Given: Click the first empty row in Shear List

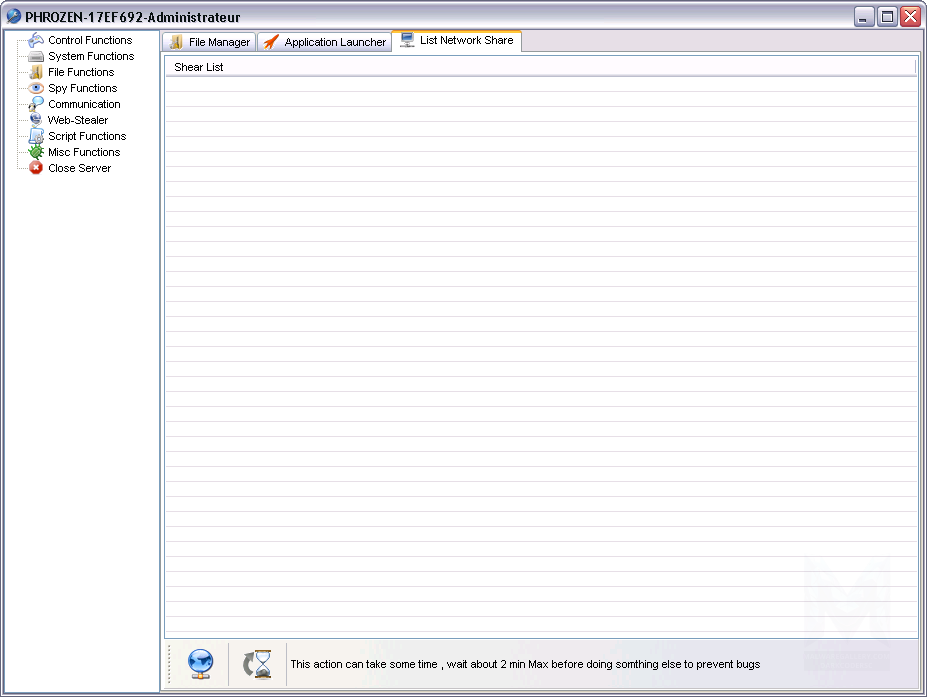Looking at the screenshot, I should coord(540,84).
